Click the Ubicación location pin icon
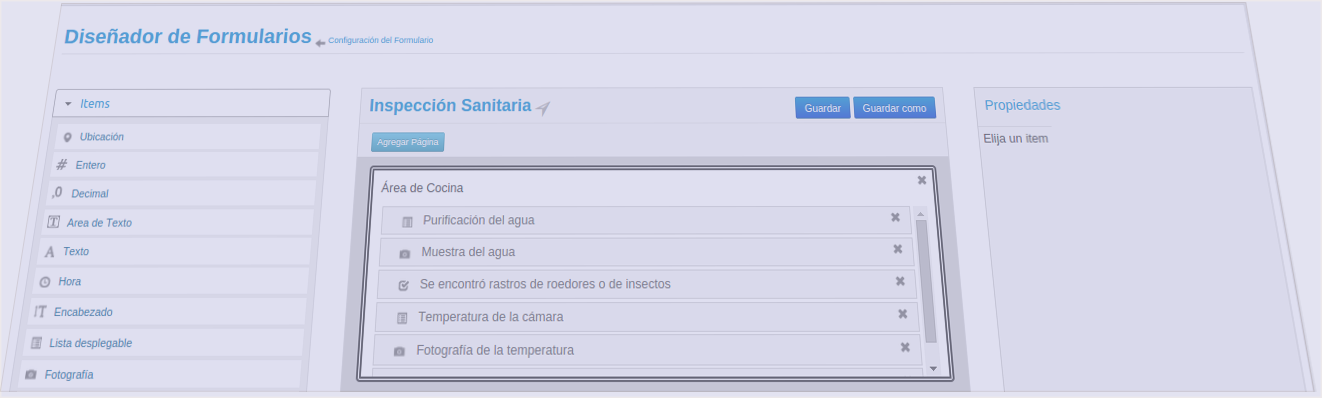The image size is (1322, 398). [67, 137]
